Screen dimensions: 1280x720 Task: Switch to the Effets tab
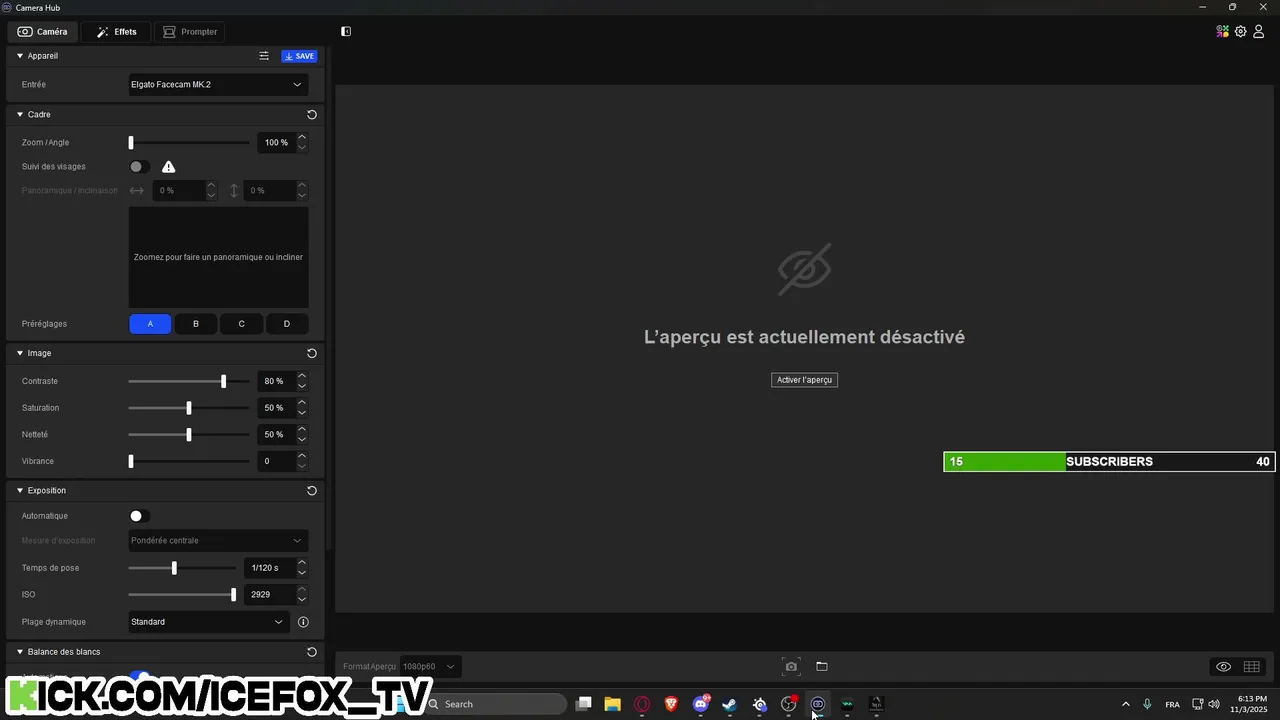116,32
